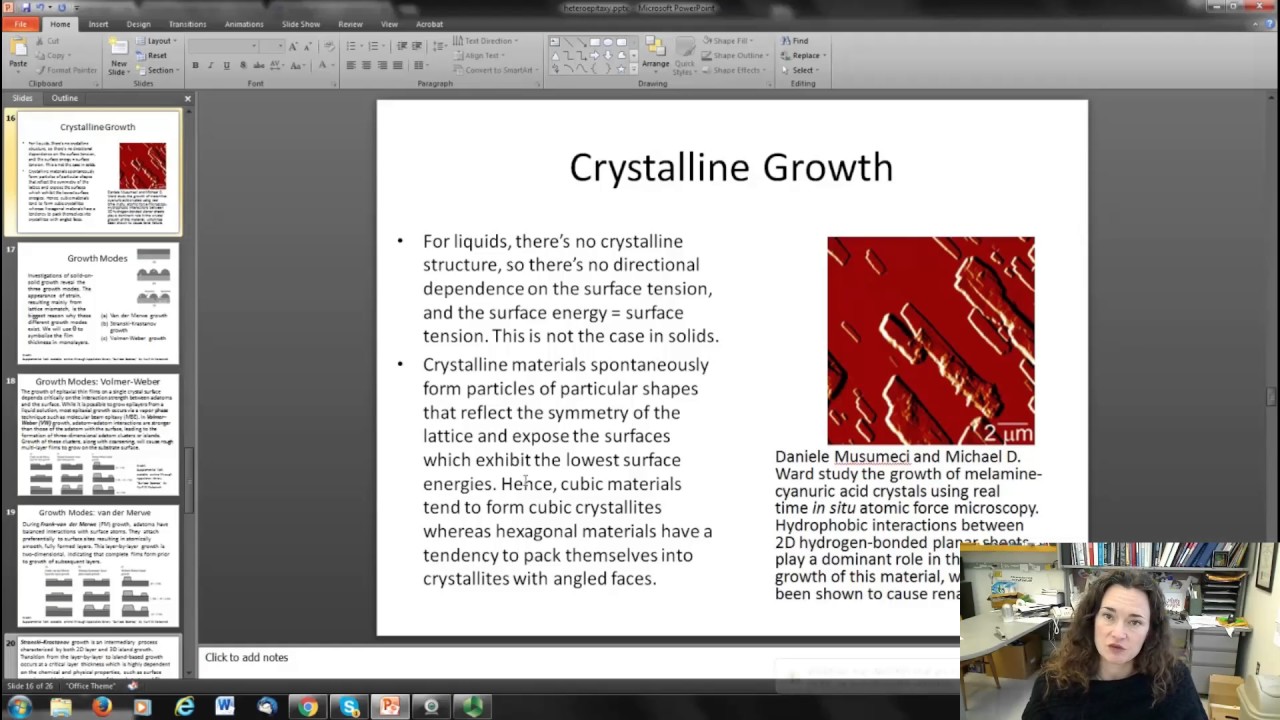Image resolution: width=1280 pixels, height=720 pixels.
Task: Select the rectangle shape in shapes gallery
Action: tap(594, 43)
